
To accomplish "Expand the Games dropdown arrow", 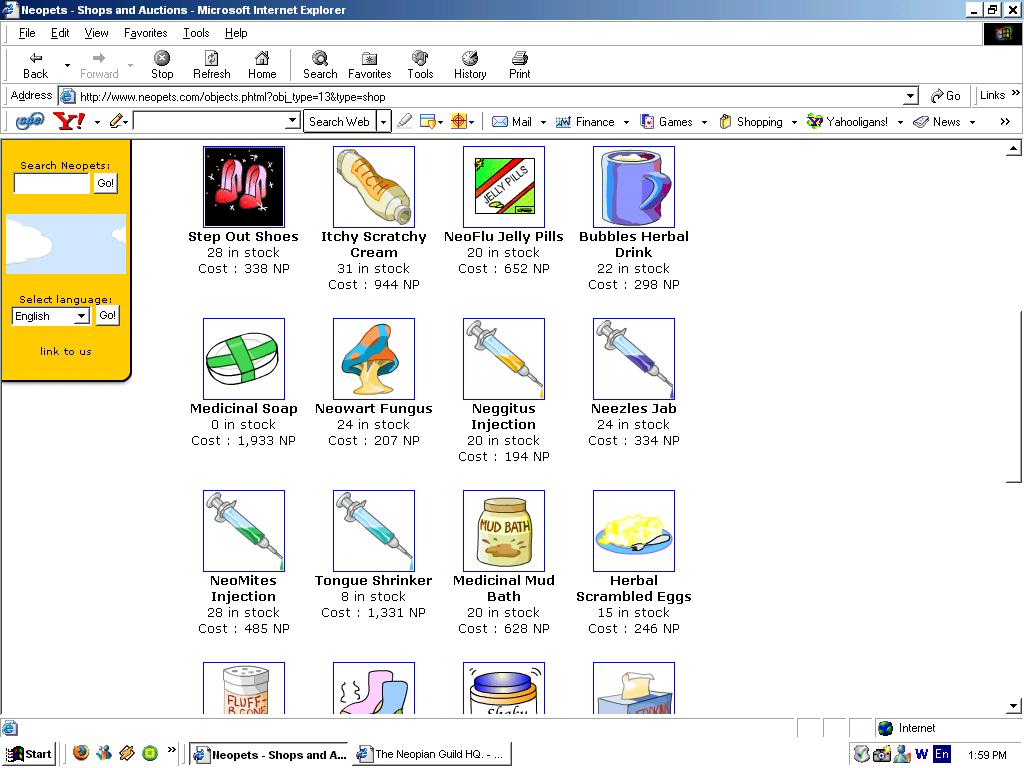I will (x=704, y=122).
